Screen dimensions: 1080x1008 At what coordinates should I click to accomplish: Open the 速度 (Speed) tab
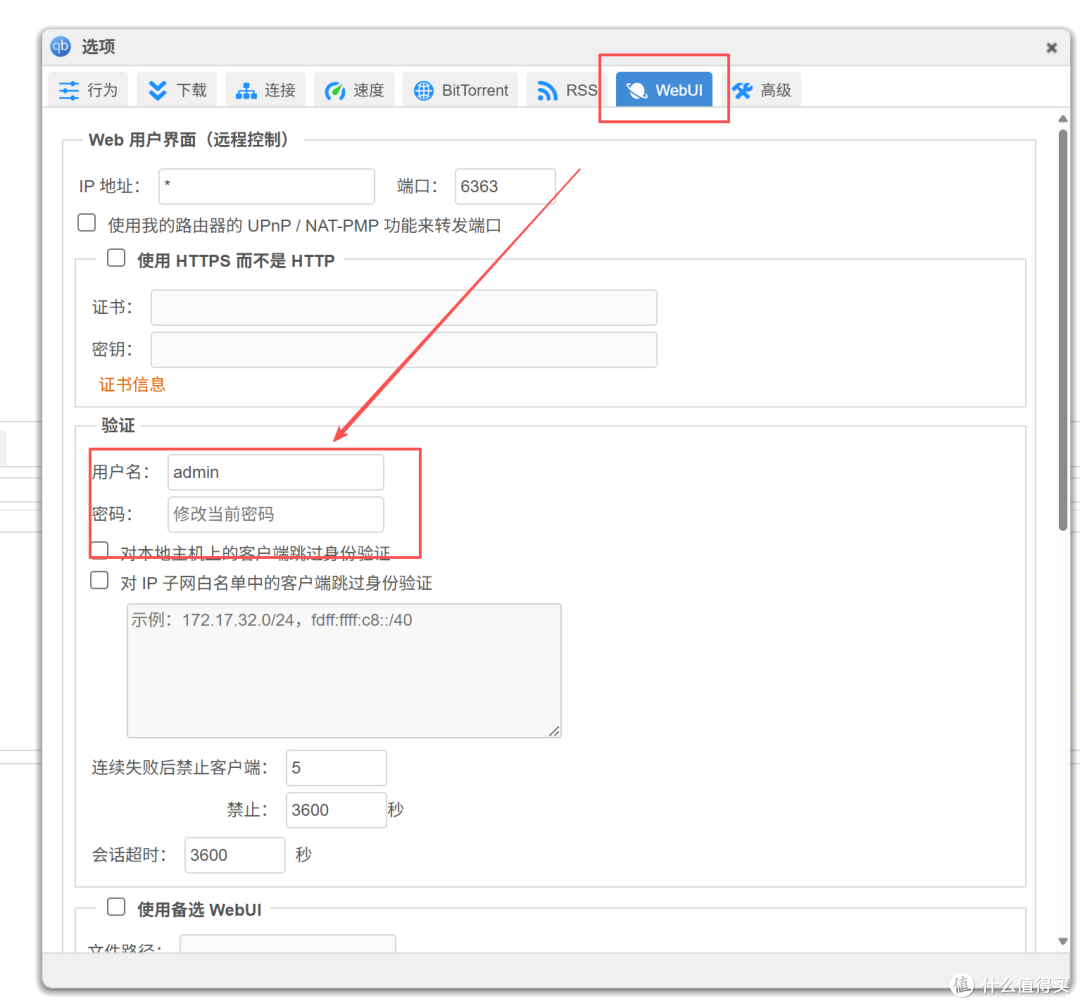pyautogui.click(x=354, y=90)
